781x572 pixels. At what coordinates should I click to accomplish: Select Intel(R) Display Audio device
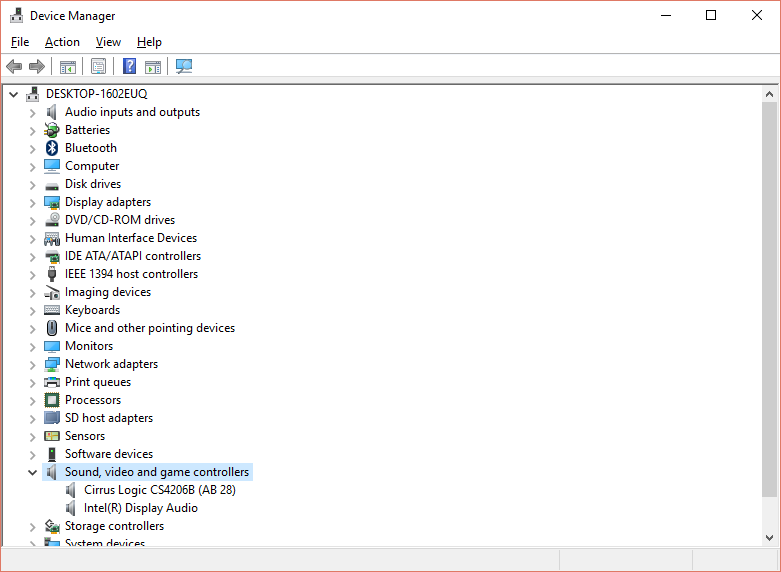pos(140,508)
